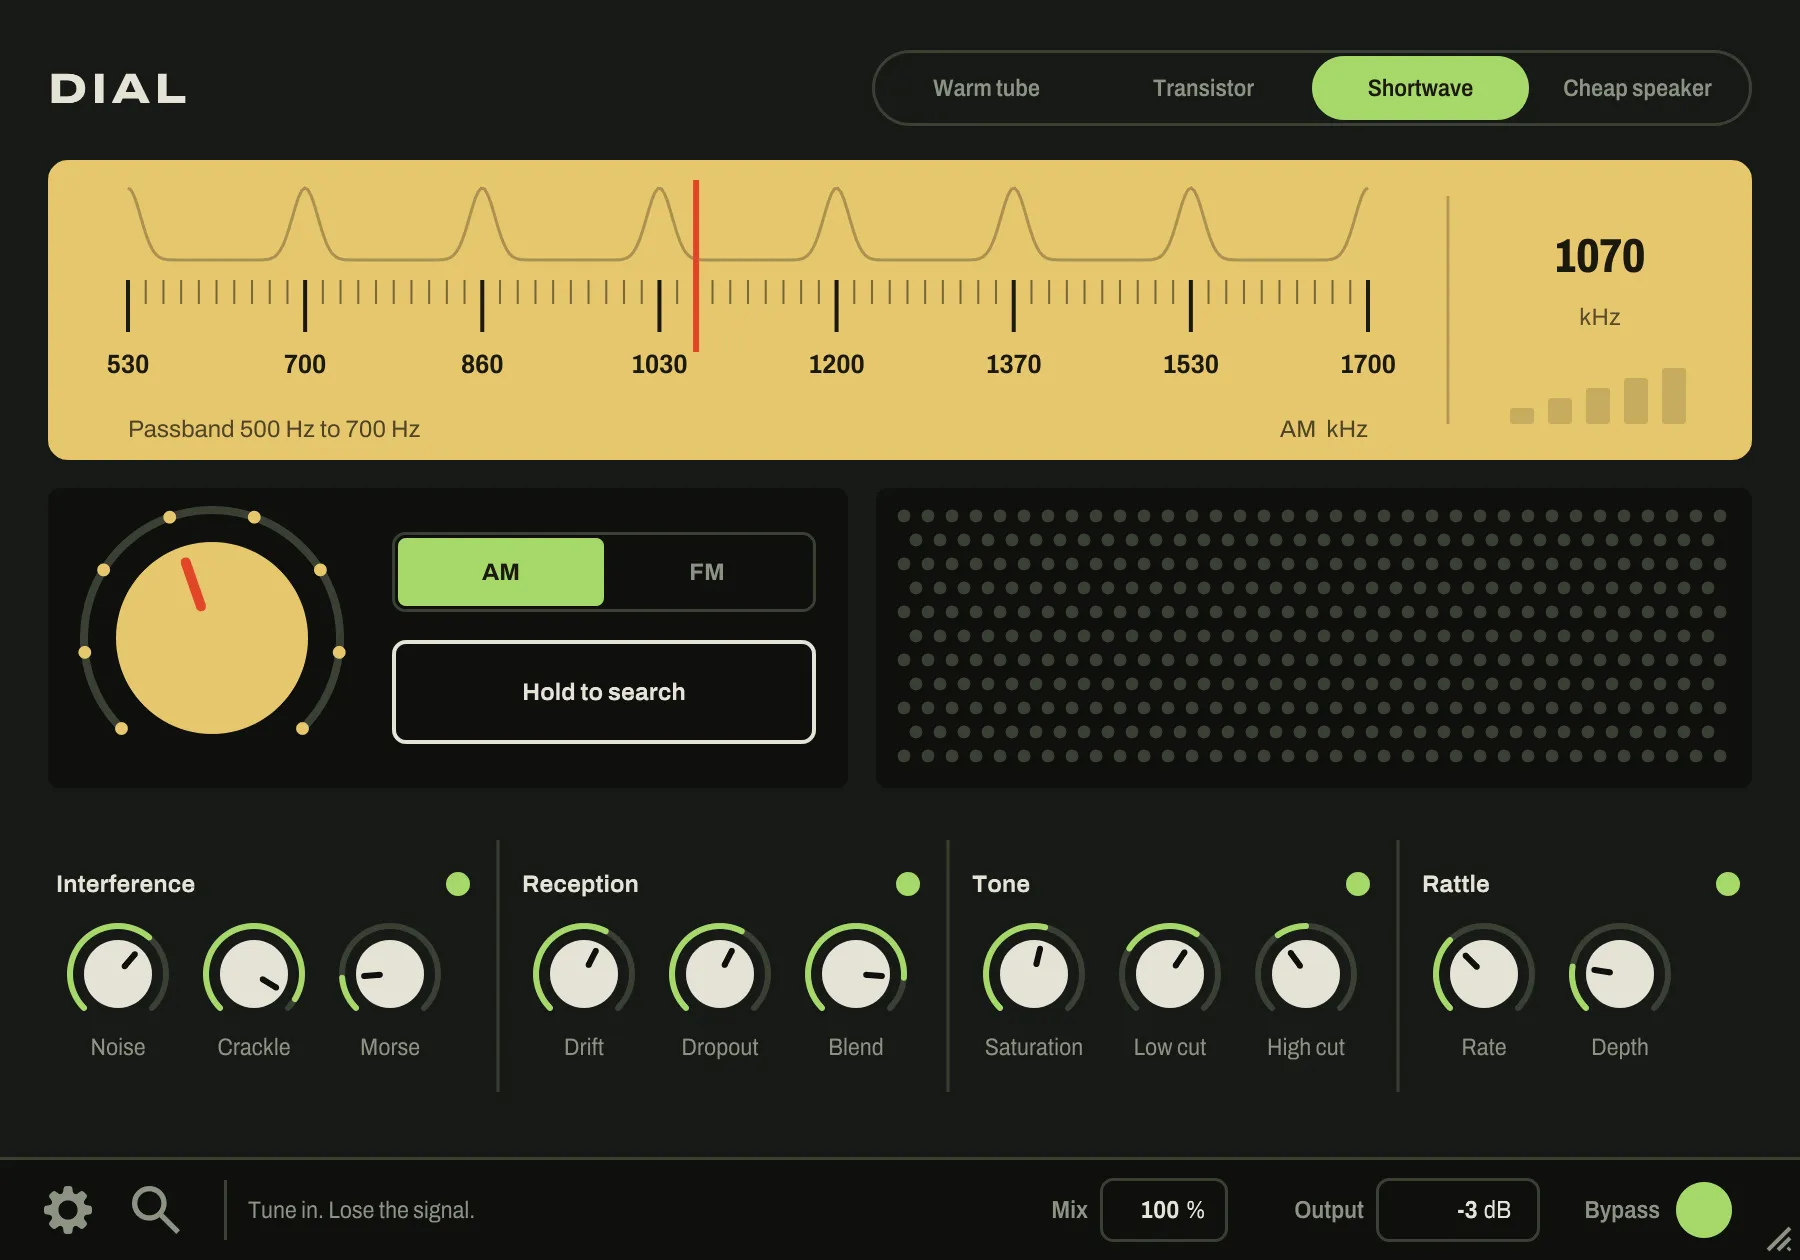This screenshot has width=1800, height=1260.
Task: Toggle the Rattle section on/off
Action: pos(1728,884)
